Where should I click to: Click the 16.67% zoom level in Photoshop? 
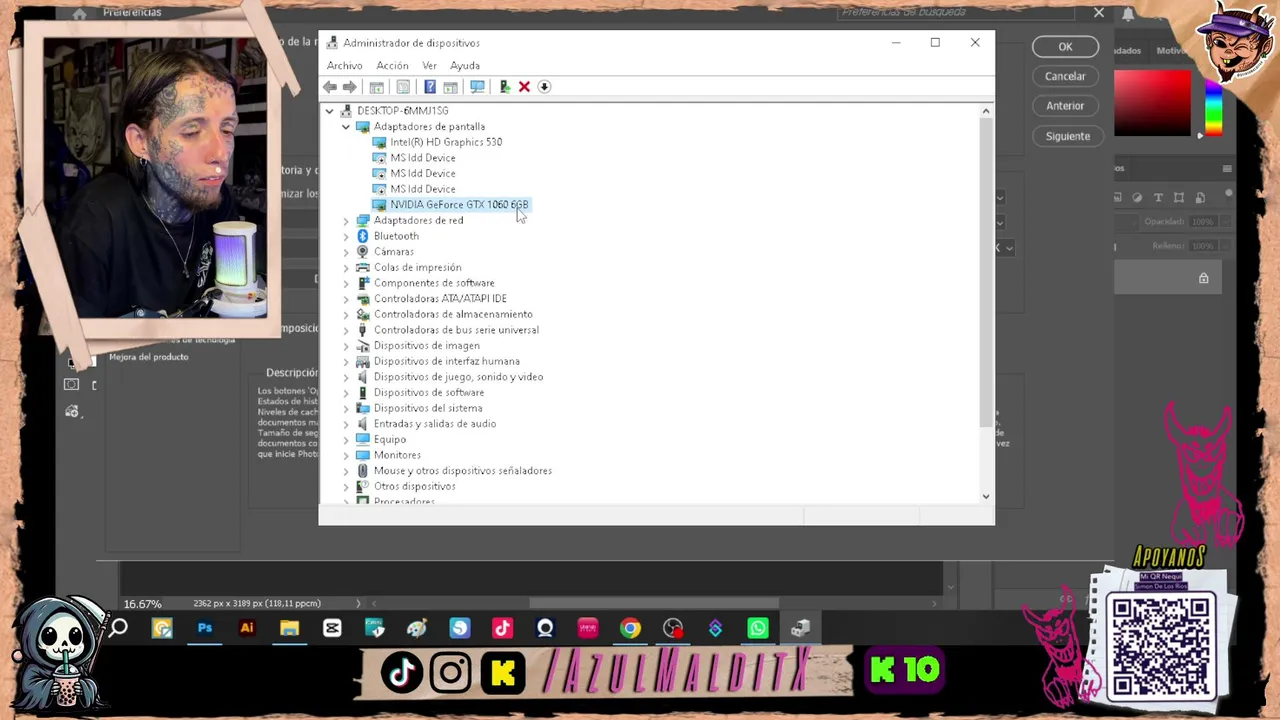pyautogui.click(x=142, y=604)
